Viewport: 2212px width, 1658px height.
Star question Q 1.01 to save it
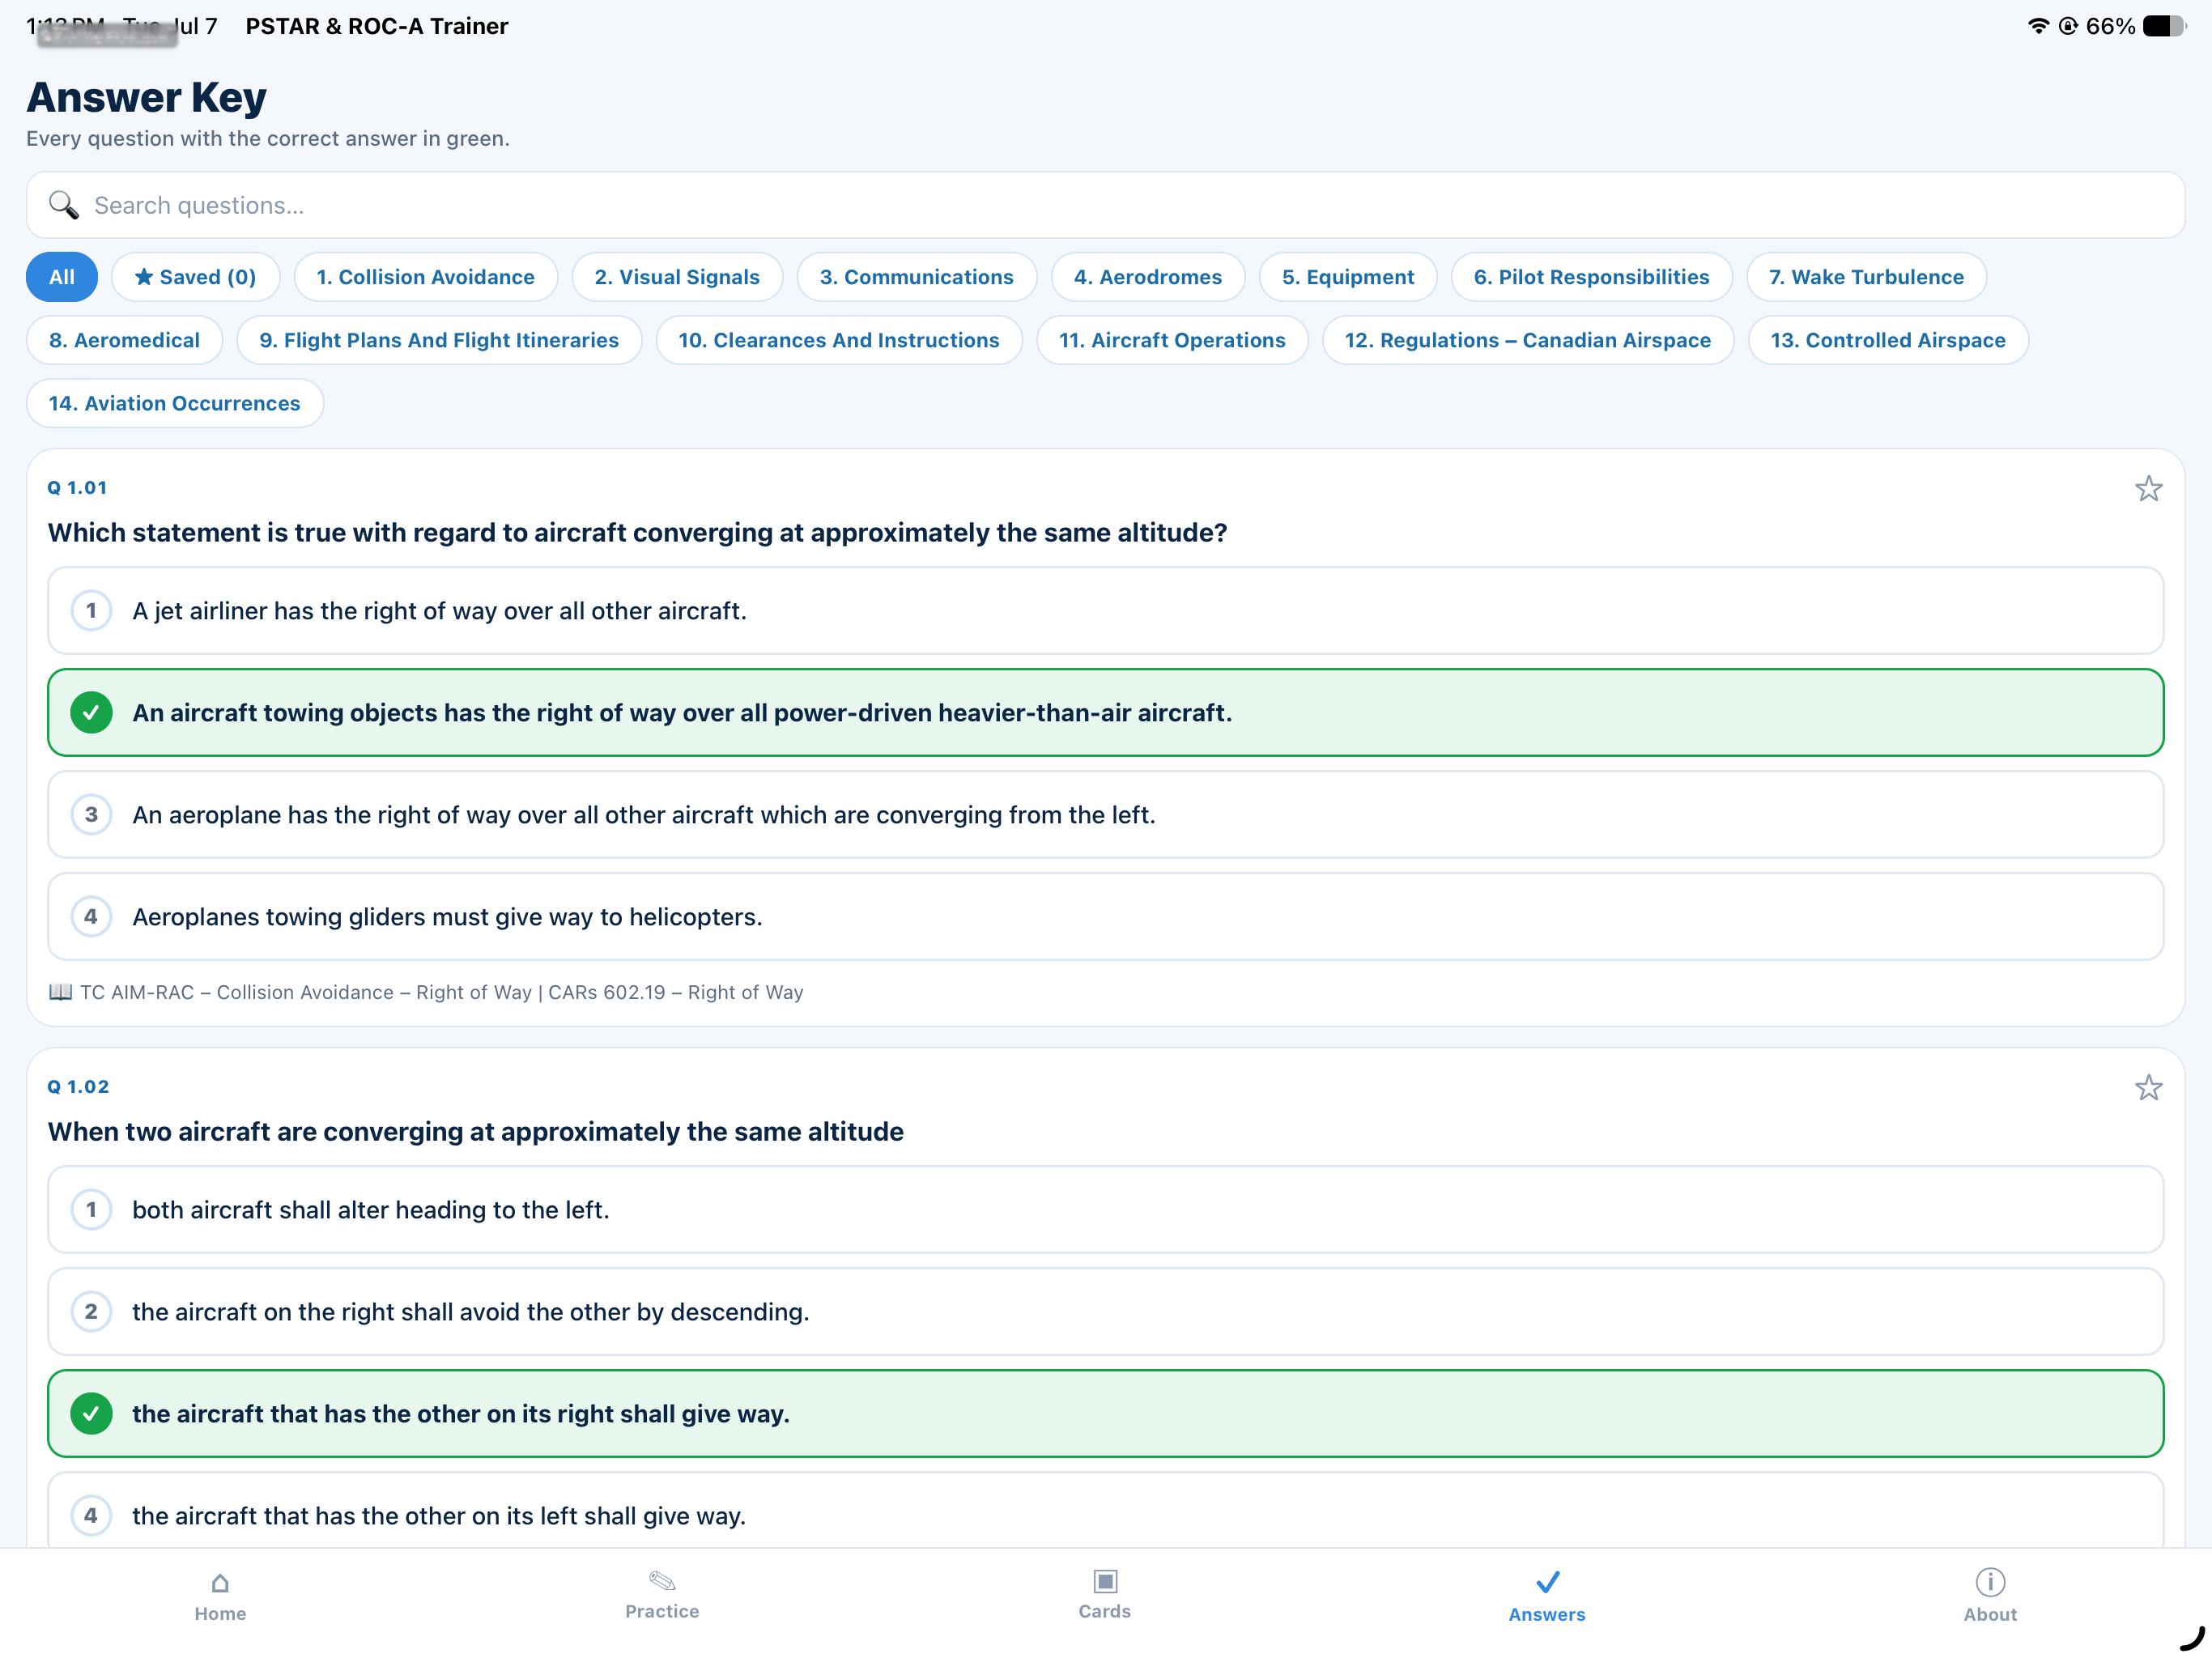coord(2148,488)
